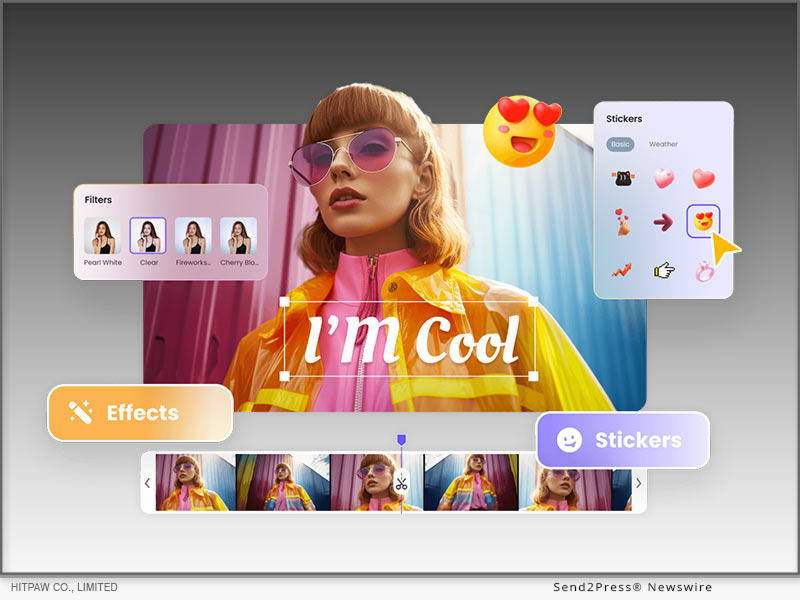Click the scissors split icon on timeline
The width and height of the screenshot is (800, 600).
click(401, 483)
